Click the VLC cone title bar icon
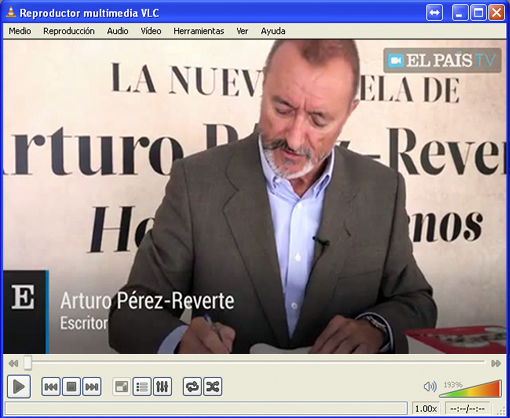The height and width of the screenshot is (418, 510). pyautogui.click(x=11, y=13)
